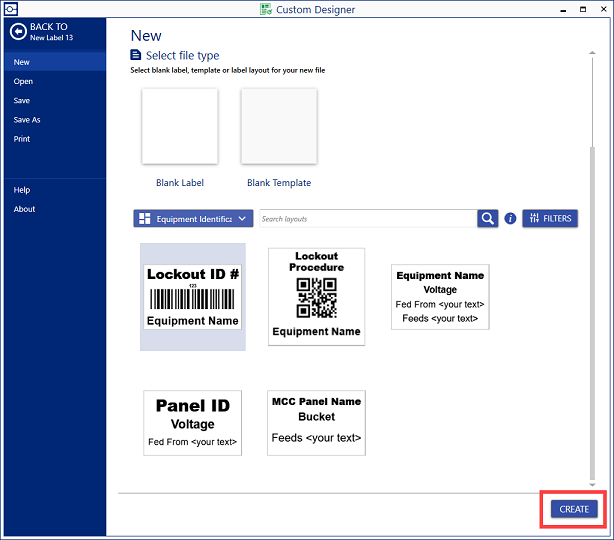Image resolution: width=614 pixels, height=540 pixels.
Task: Click the Blank Label caption link
Action: pyautogui.click(x=180, y=182)
